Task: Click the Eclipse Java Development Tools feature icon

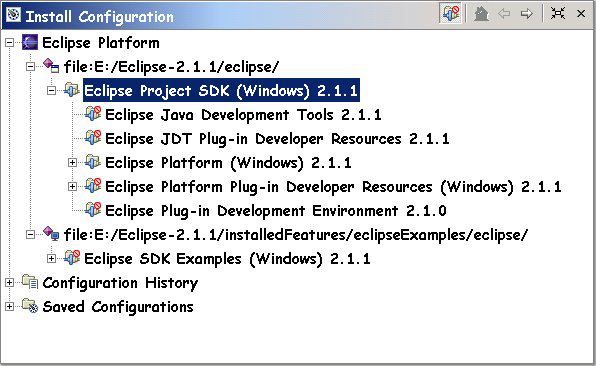Action: (93, 114)
